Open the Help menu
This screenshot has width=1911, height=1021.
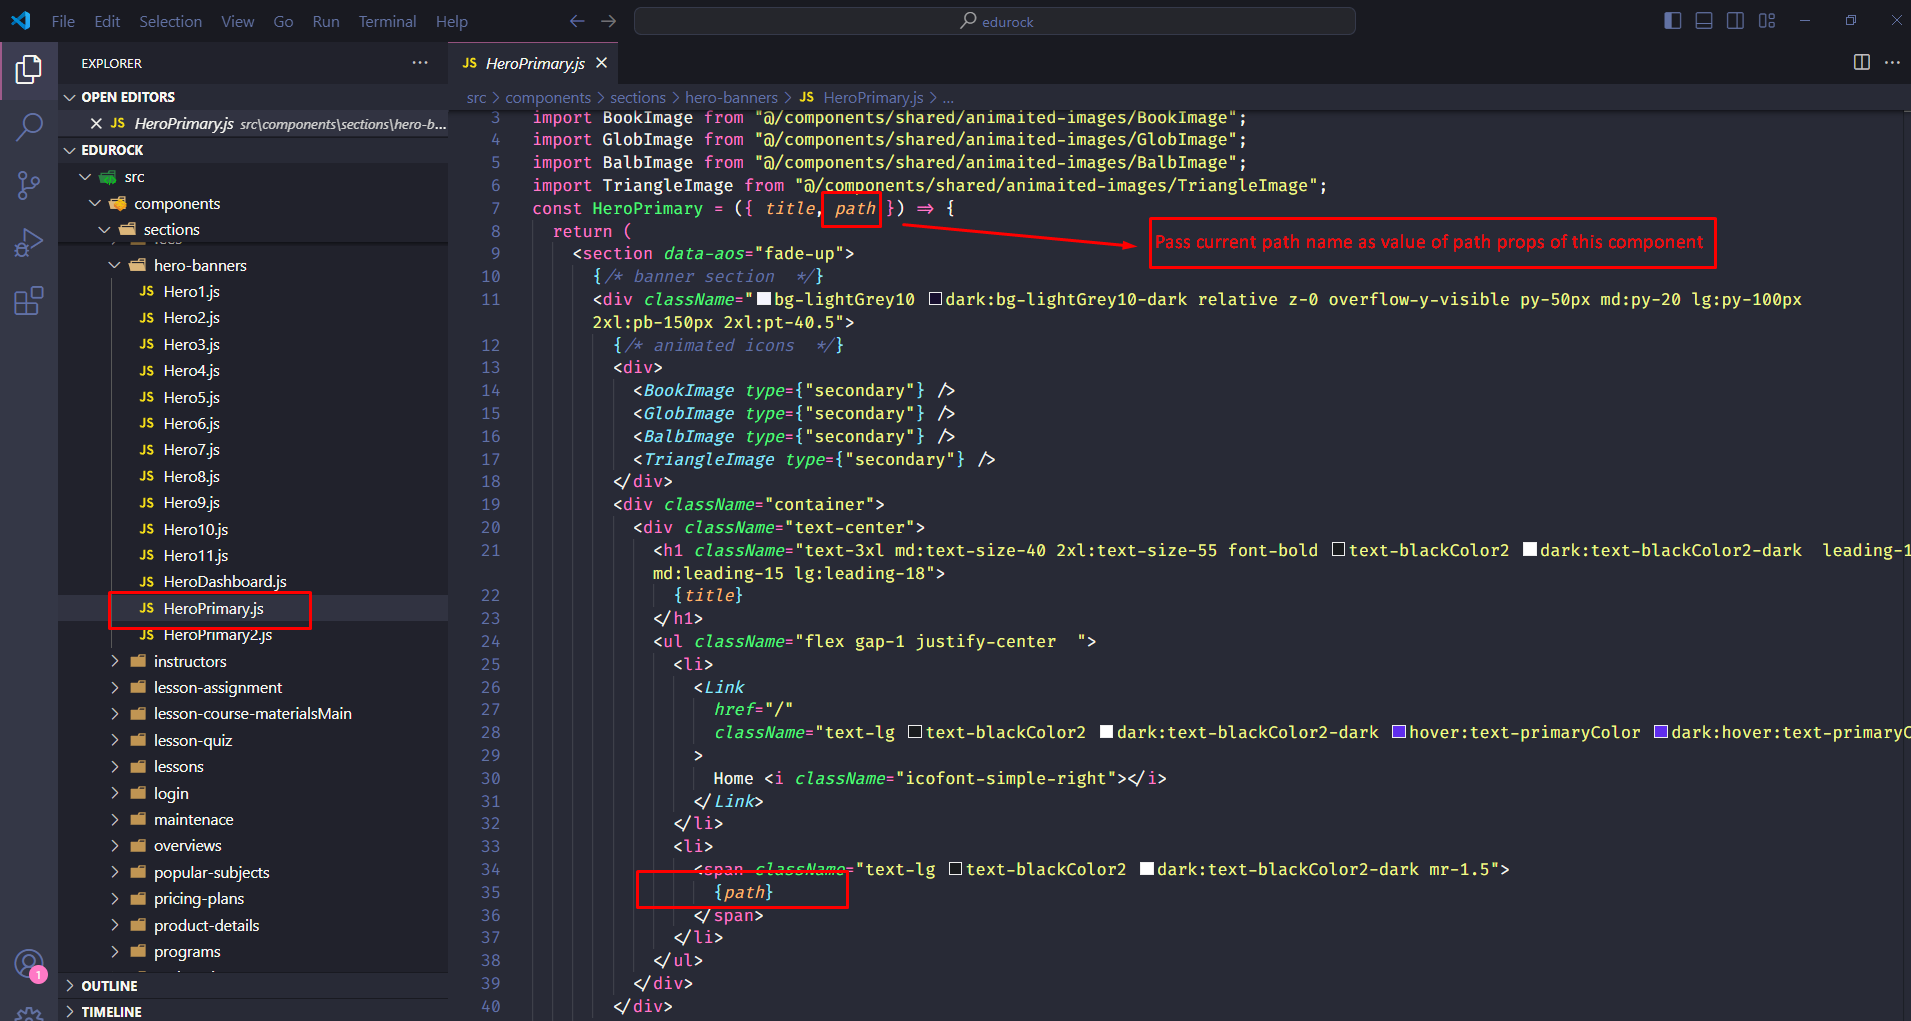click(x=451, y=21)
